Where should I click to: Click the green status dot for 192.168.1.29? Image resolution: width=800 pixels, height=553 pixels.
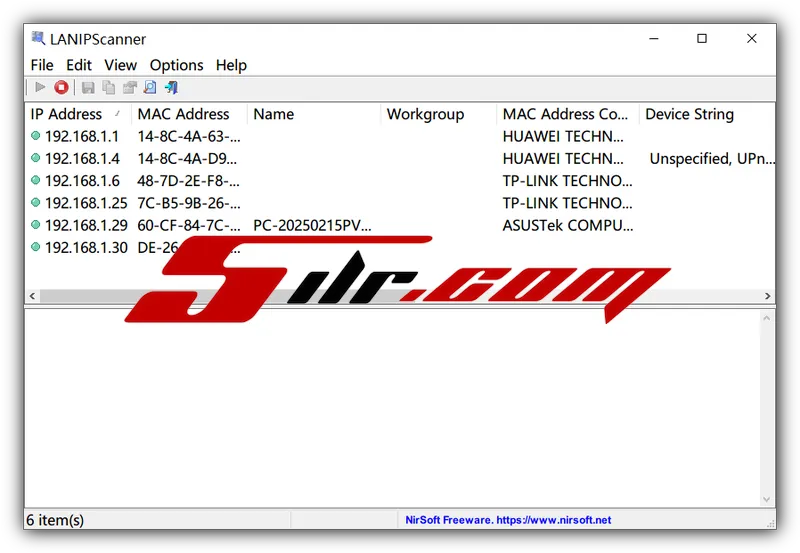[x=35, y=224]
